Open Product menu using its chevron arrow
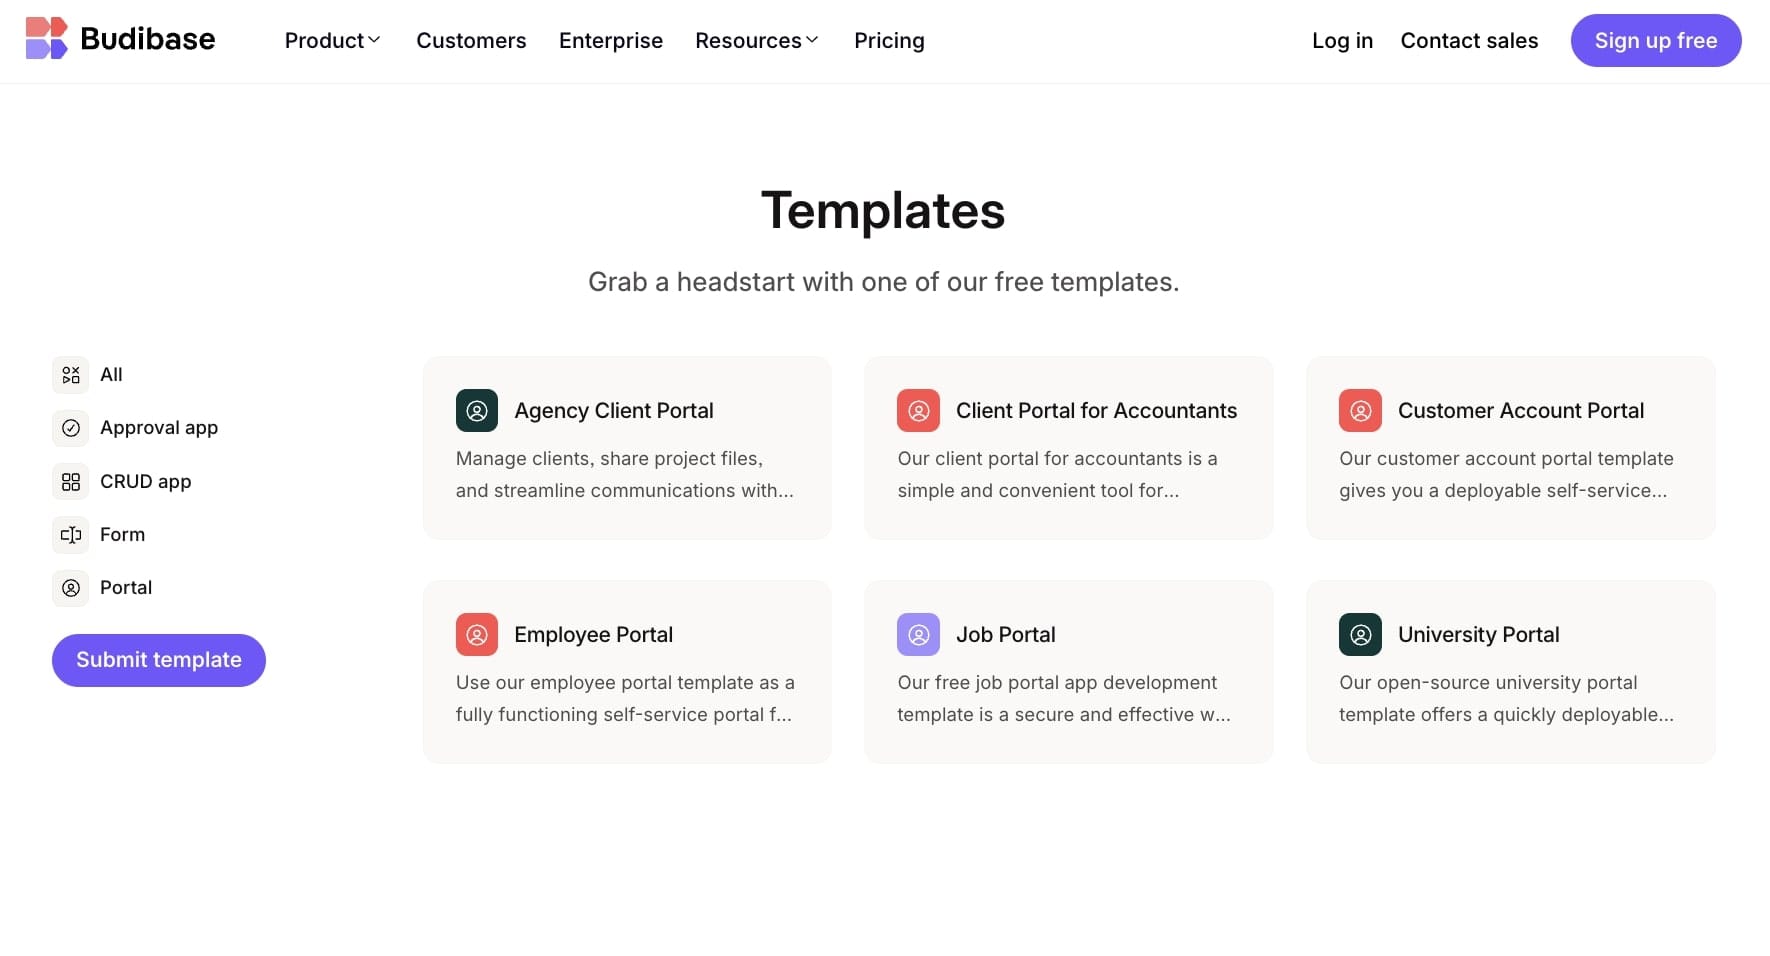Screen dimensions: 1770x956 pos(375,41)
